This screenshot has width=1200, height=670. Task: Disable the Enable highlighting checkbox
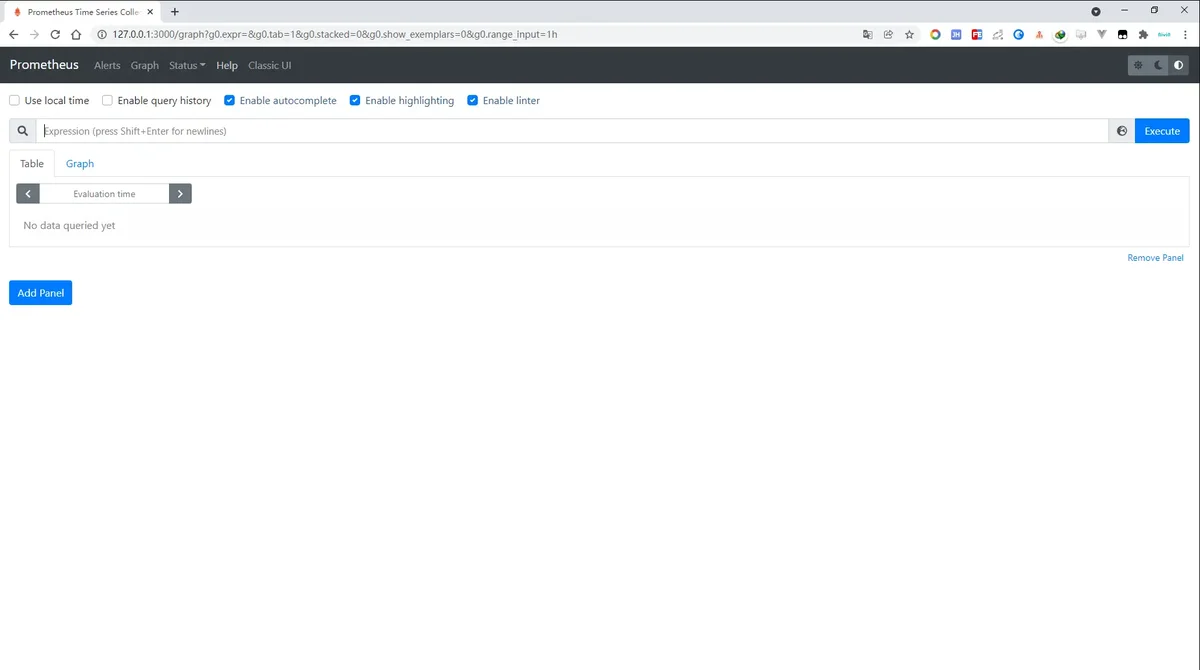pyautogui.click(x=355, y=101)
